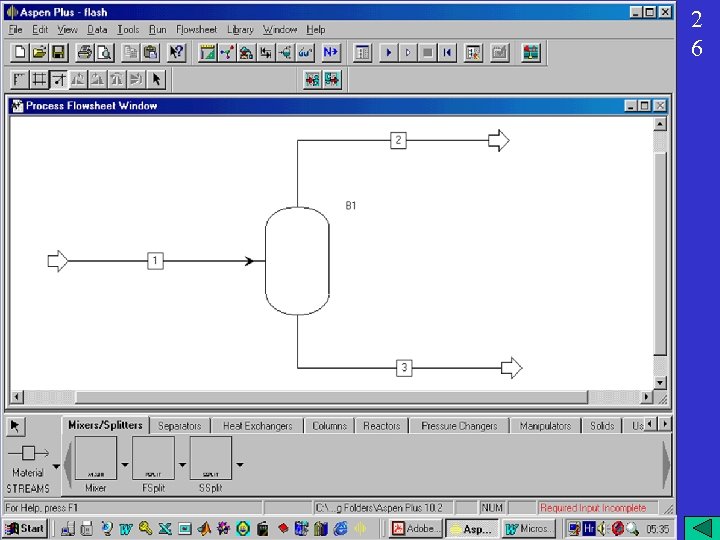Switch to the Reactors tab
This screenshot has width=720, height=540.
click(382, 426)
